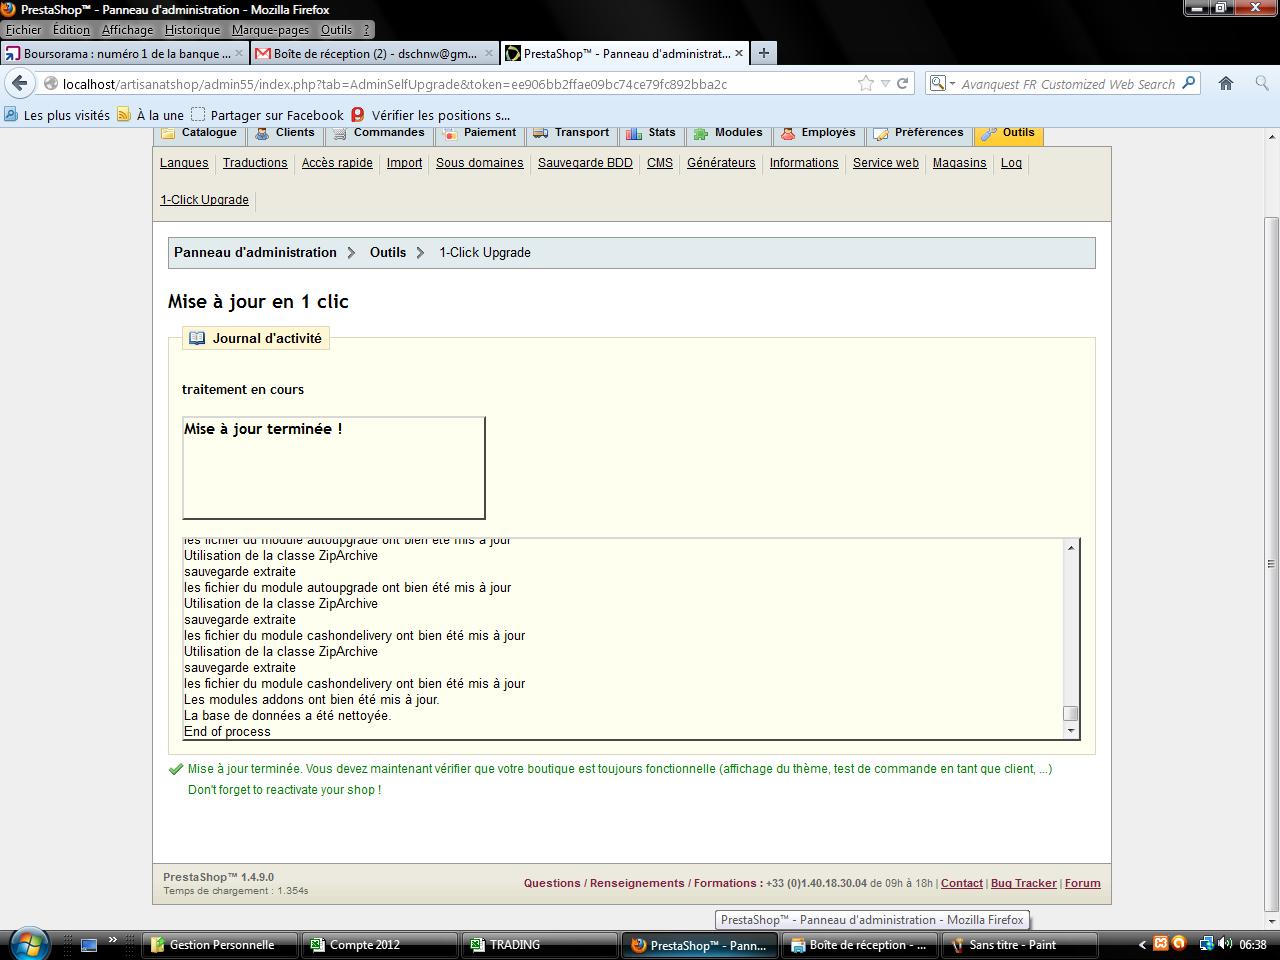Open the Magasins link
The image size is (1280, 960).
pos(960,163)
